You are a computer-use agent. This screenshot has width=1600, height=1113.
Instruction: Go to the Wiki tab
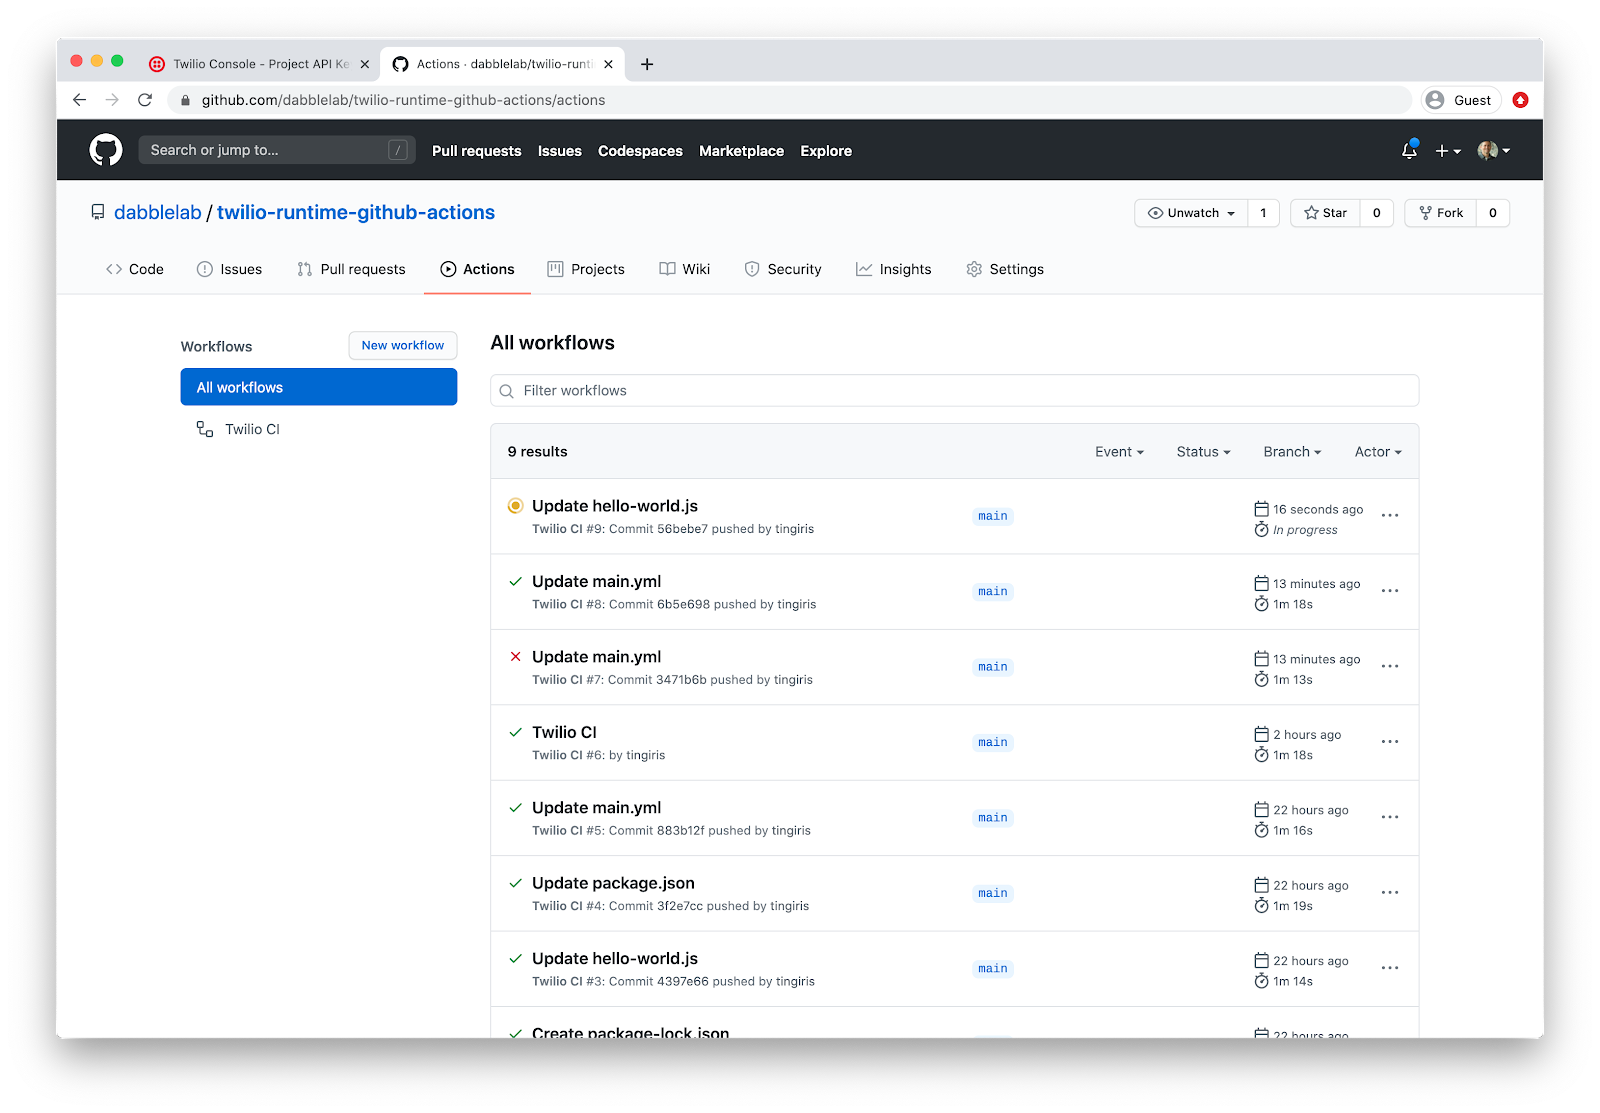coord(685,269)
